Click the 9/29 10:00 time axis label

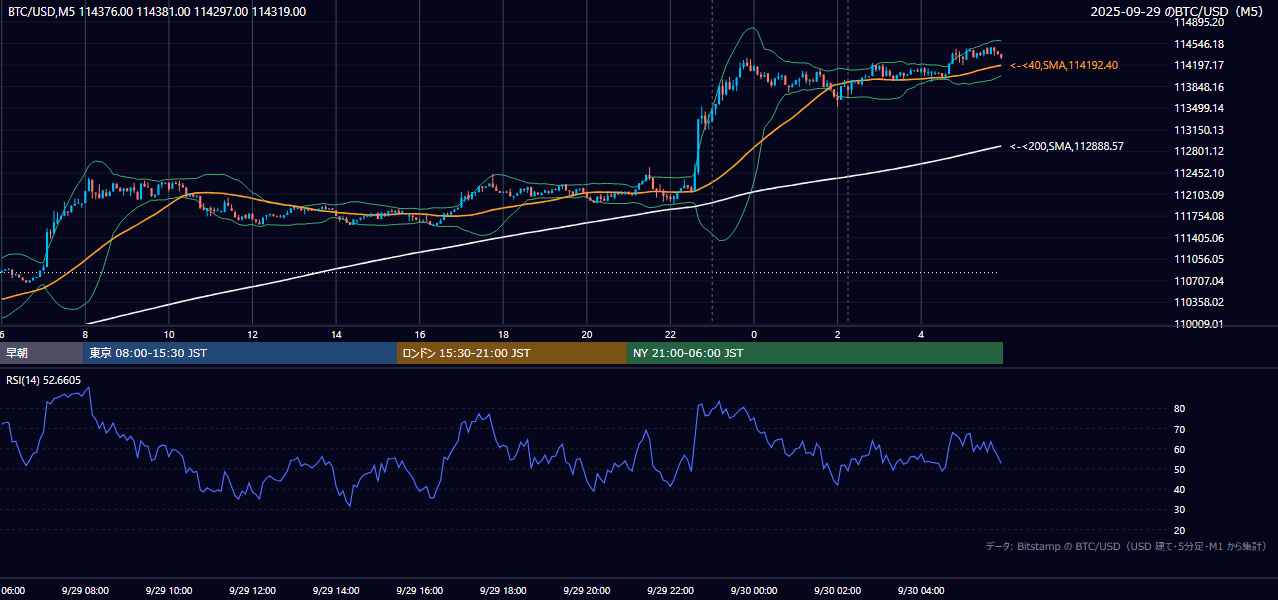tap(169, 591)
